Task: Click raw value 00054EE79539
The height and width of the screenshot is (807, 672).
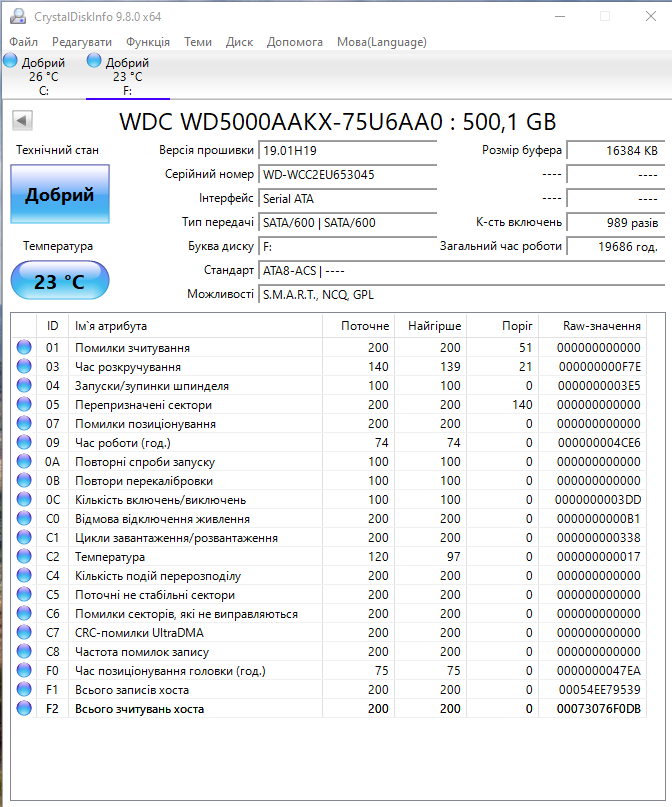Action: (599, 690)
